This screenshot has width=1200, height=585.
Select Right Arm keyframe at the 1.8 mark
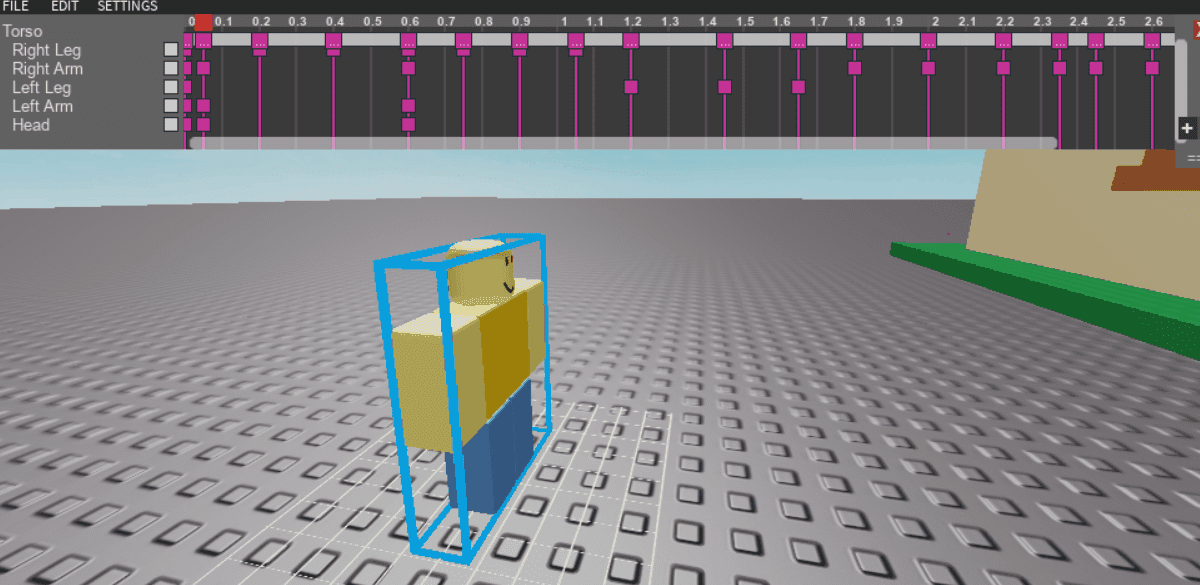point(854,68)
